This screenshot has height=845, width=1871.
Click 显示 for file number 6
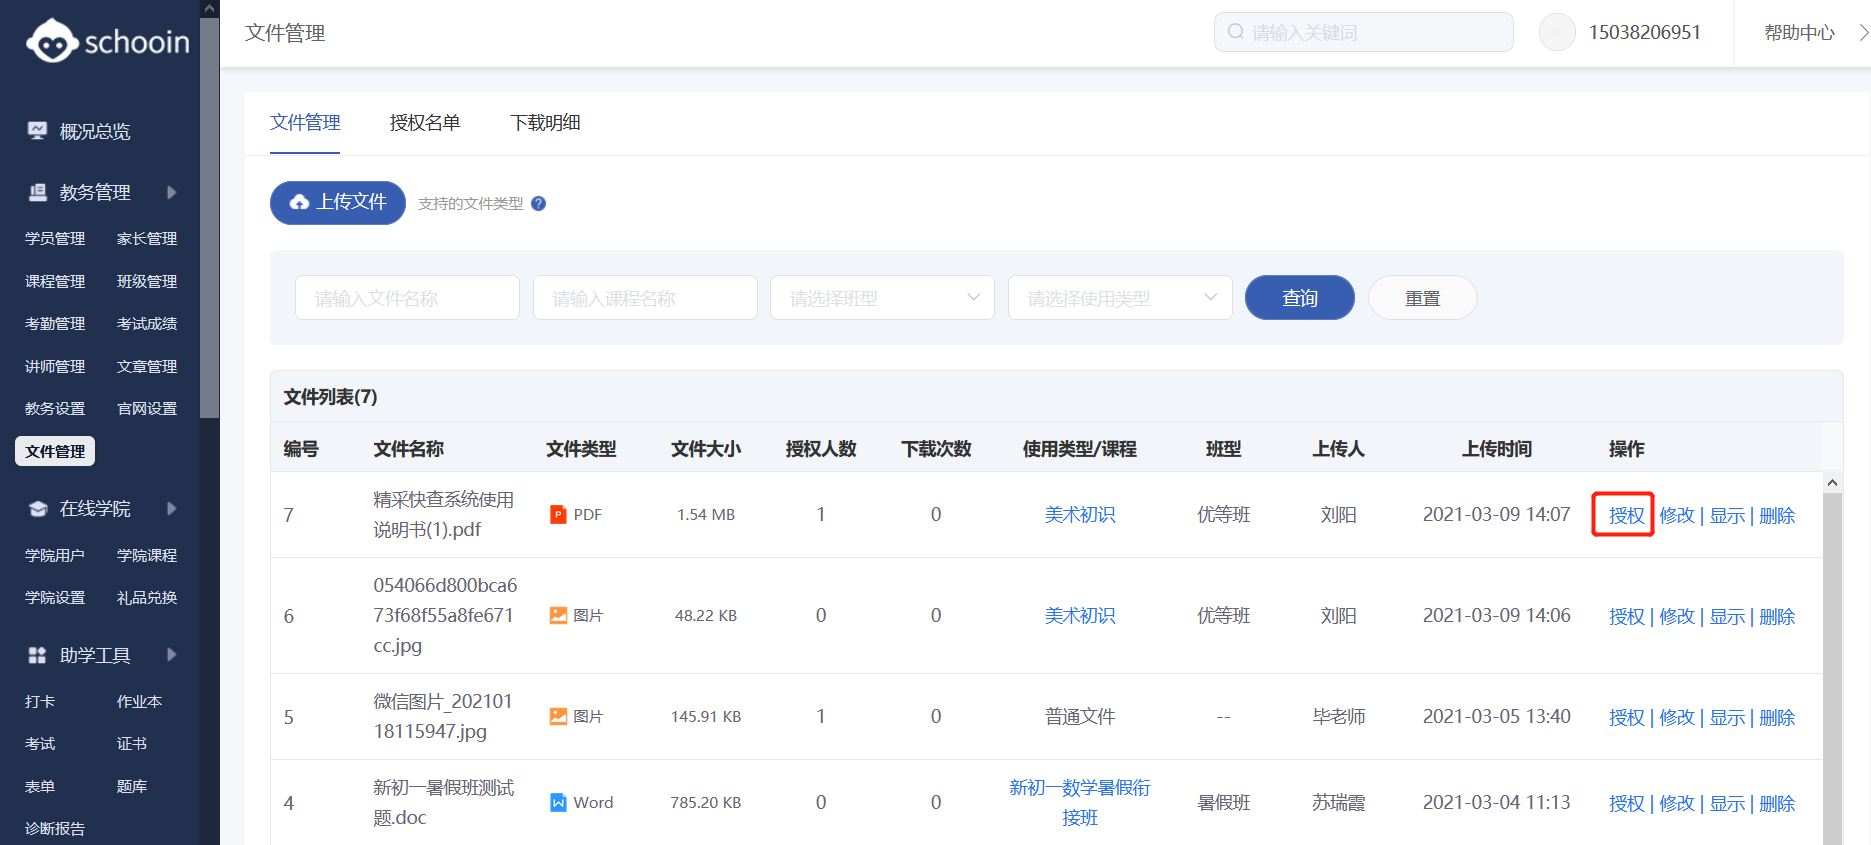pos(1727,616)
